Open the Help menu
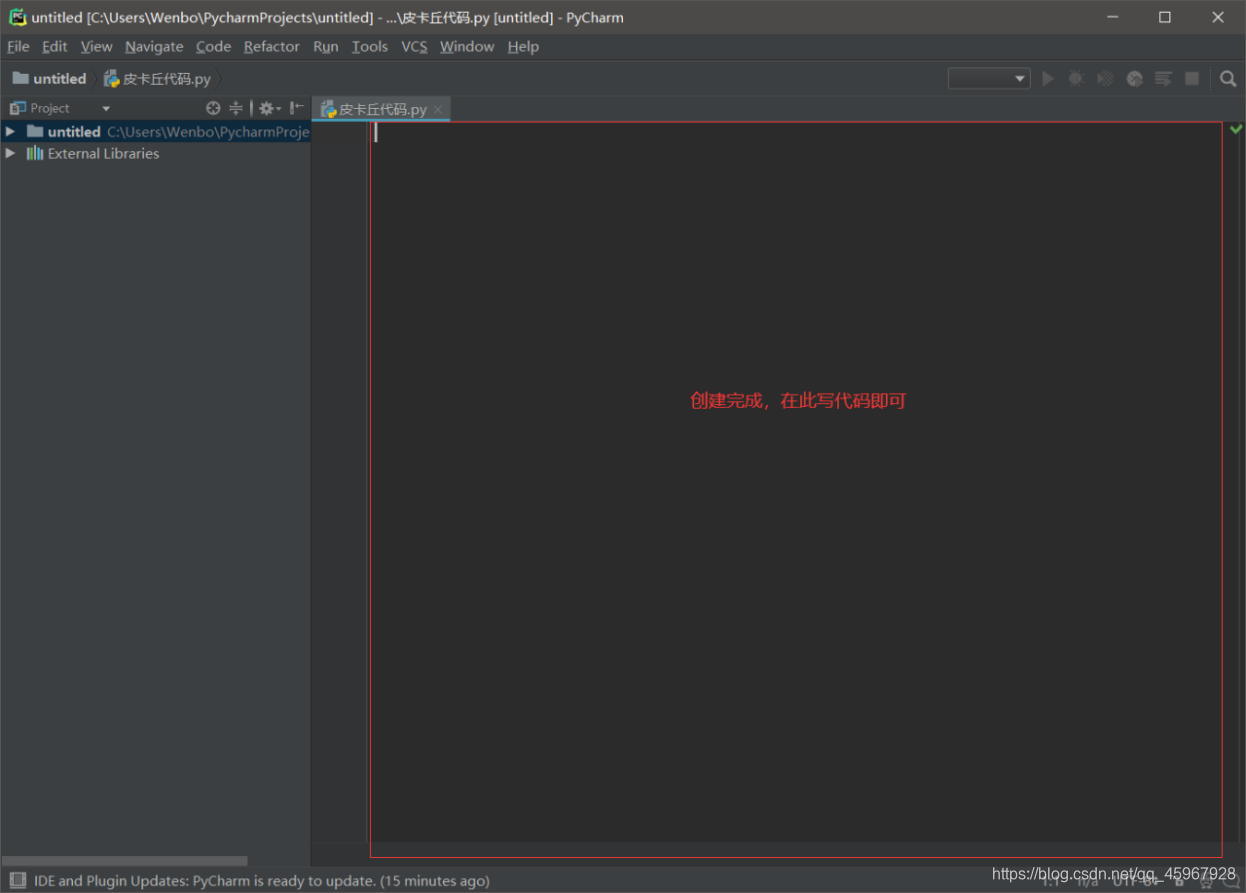This screenshot has width=1246, height=893. pos(523,46)
